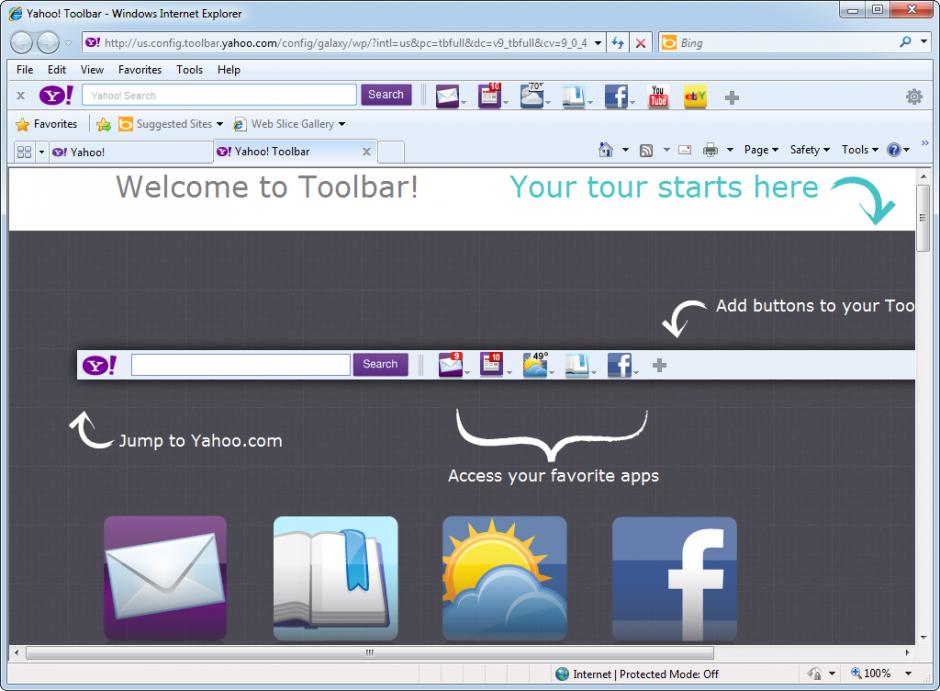
Task: Click the vertical scrollbar thumb
Action: (923, 218)
